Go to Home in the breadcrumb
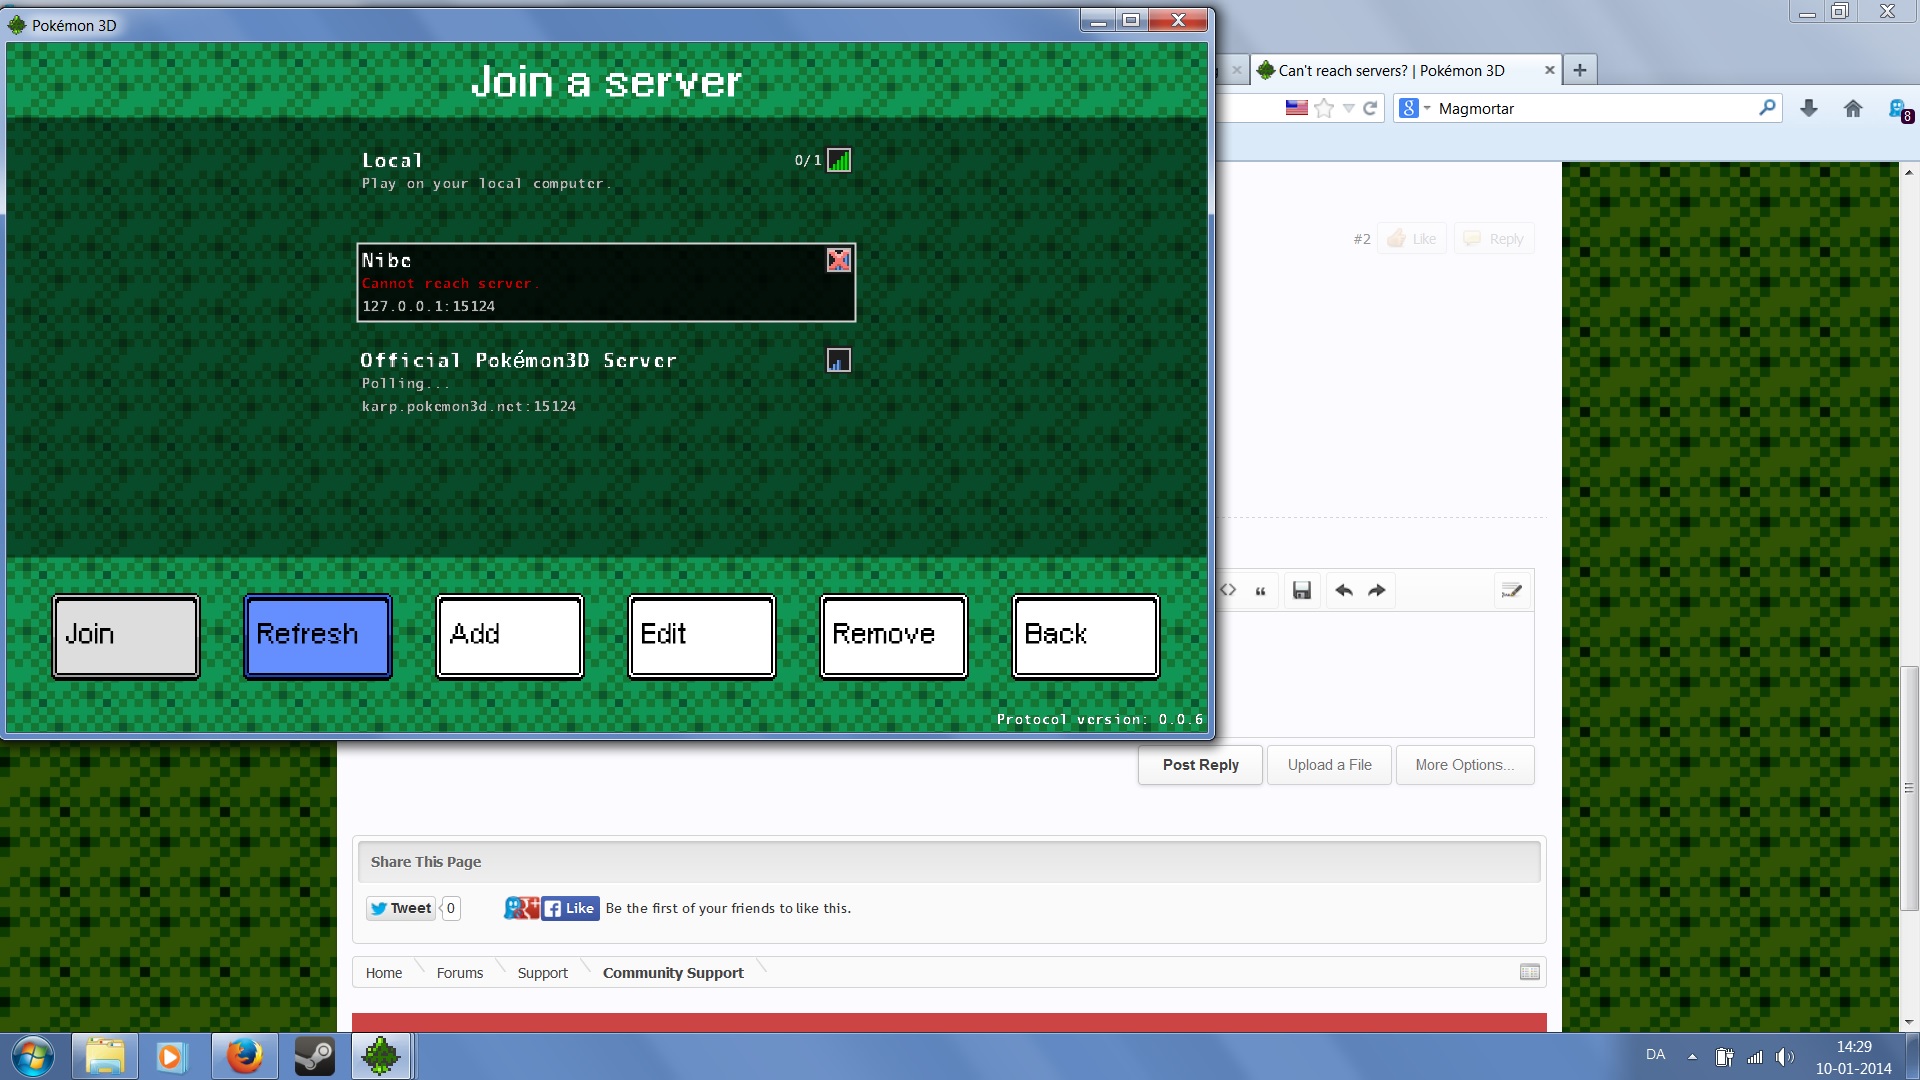This screenshot has height=1080, width=1920. (384, 973)
